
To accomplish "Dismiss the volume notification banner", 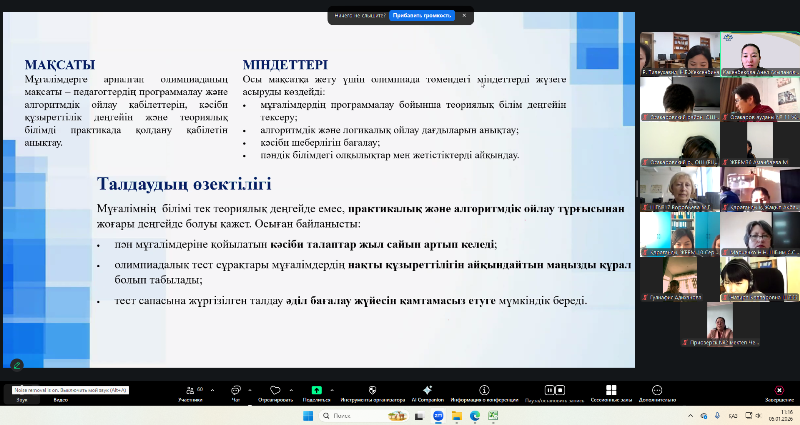I will [462, 16].
